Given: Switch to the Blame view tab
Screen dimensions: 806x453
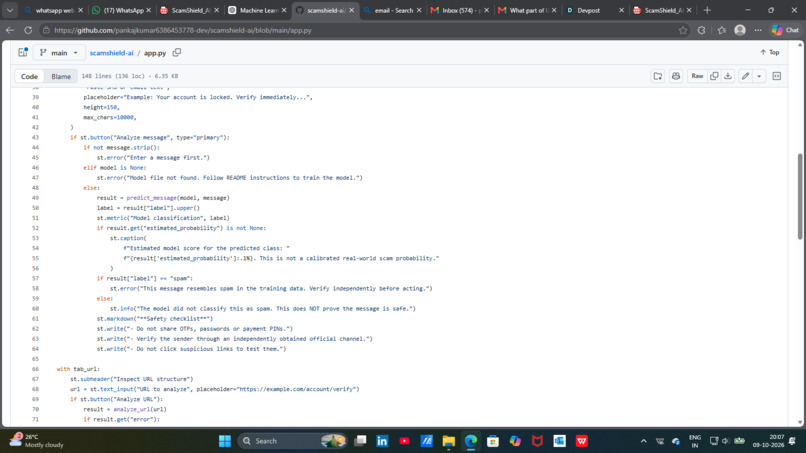Looking at the screenshot, I should pyautogui.click(x=61, y=76).
